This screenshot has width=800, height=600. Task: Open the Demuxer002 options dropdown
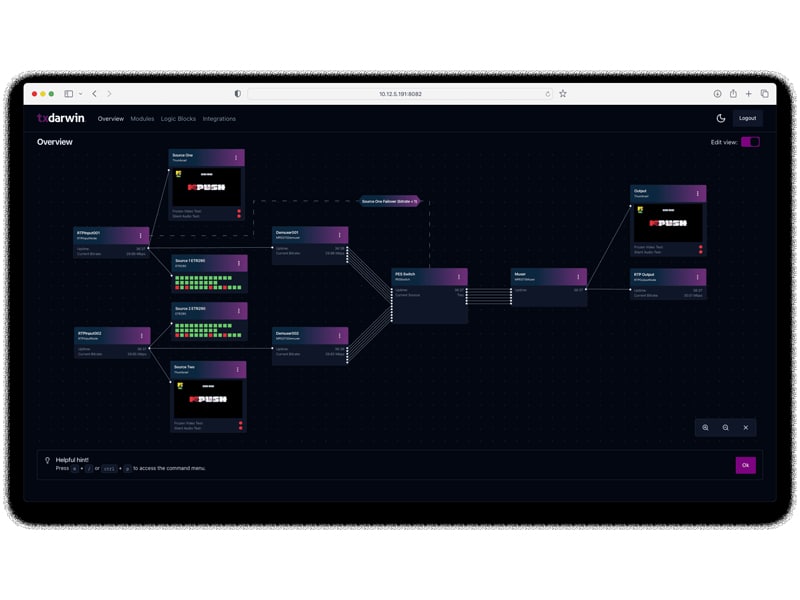[339, 335]
